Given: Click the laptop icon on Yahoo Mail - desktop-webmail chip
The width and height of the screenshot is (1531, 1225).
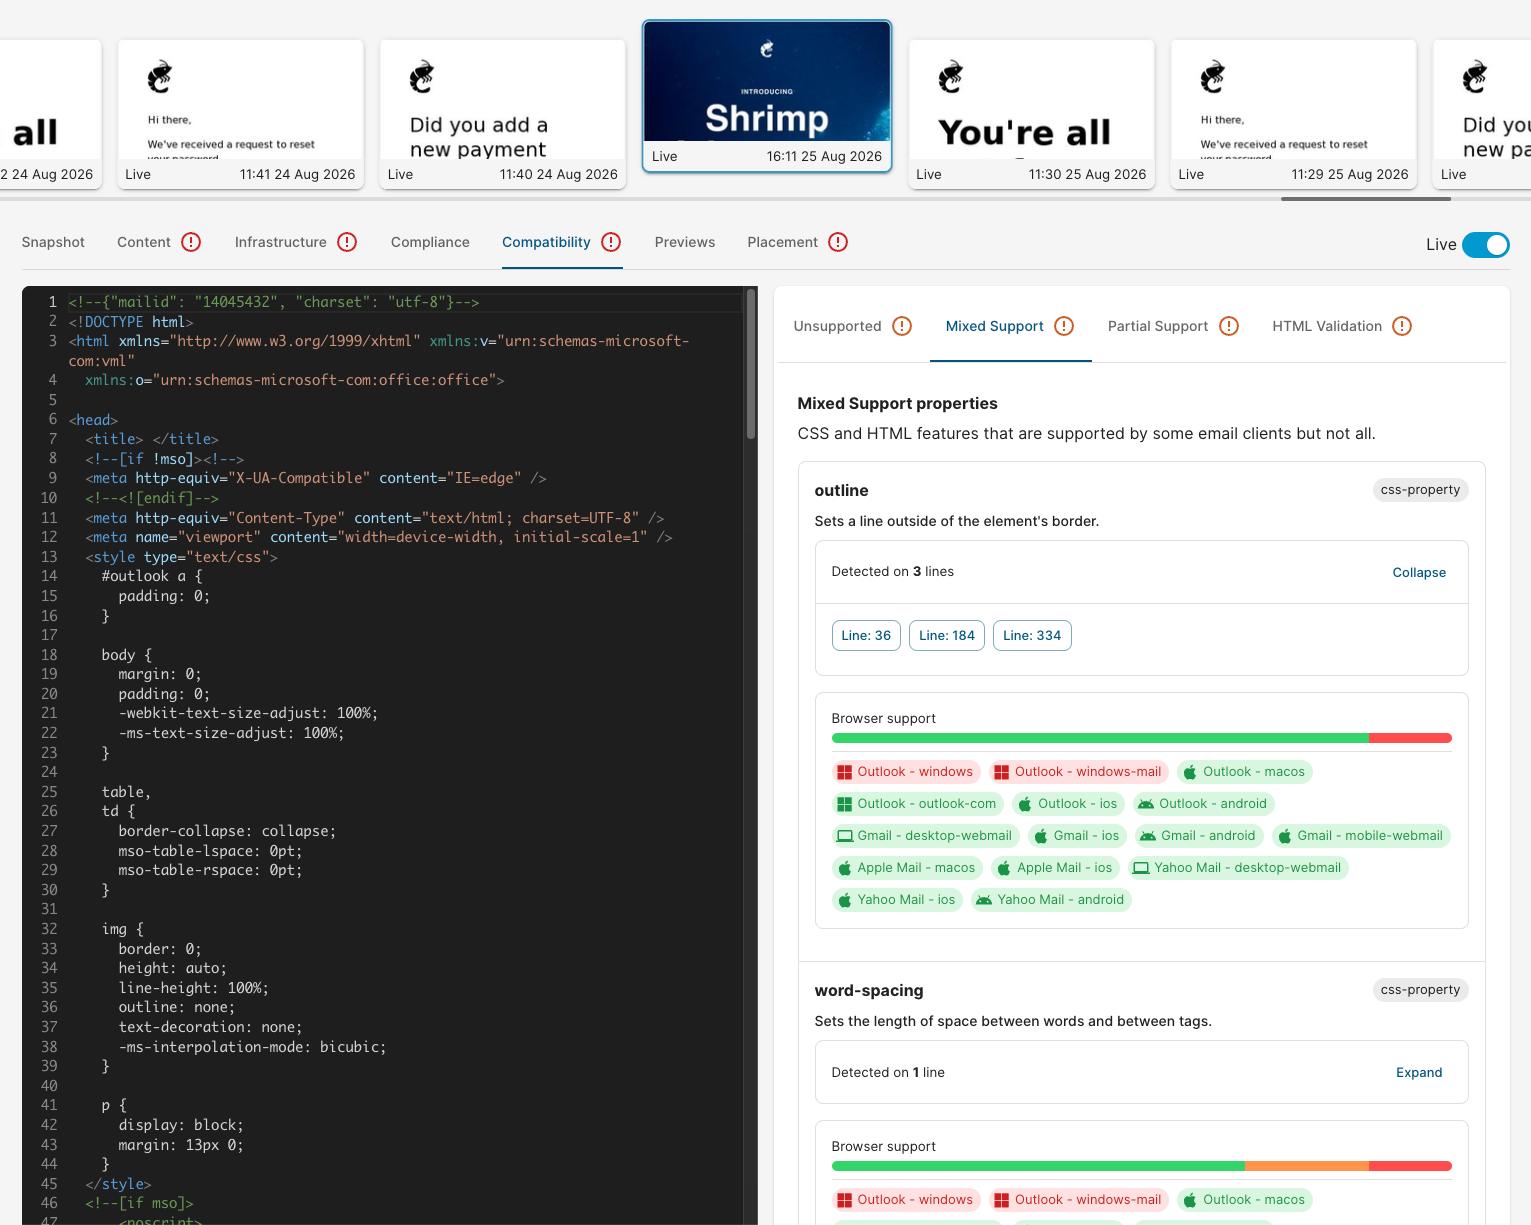Looking at the screenshot, I should click(1141, 868).
